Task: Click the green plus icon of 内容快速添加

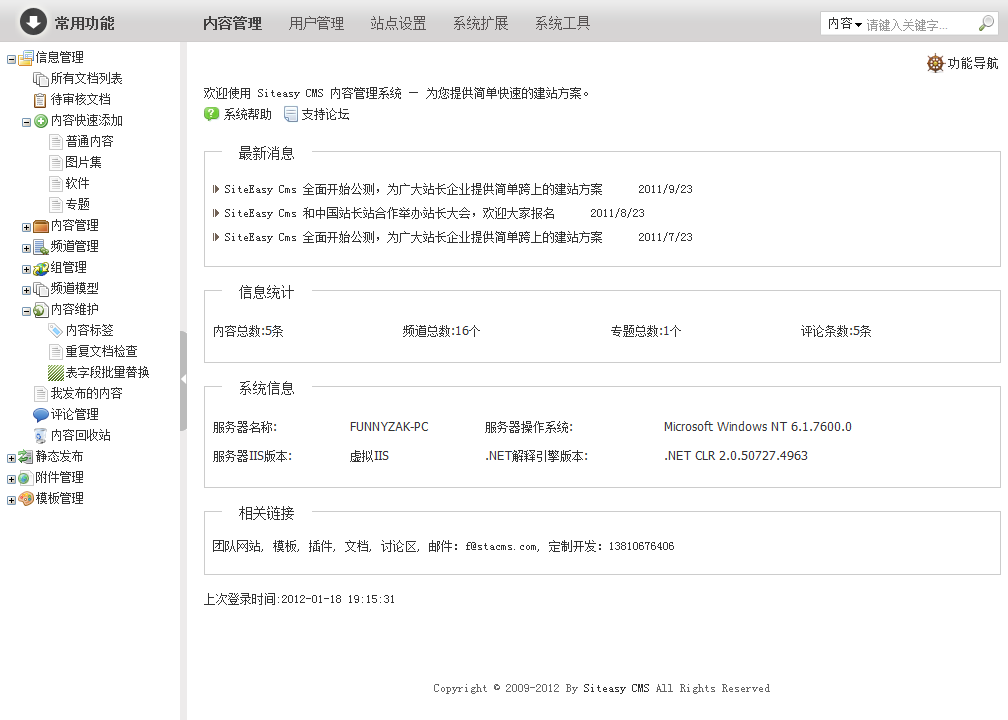Action: pos(40,121)
